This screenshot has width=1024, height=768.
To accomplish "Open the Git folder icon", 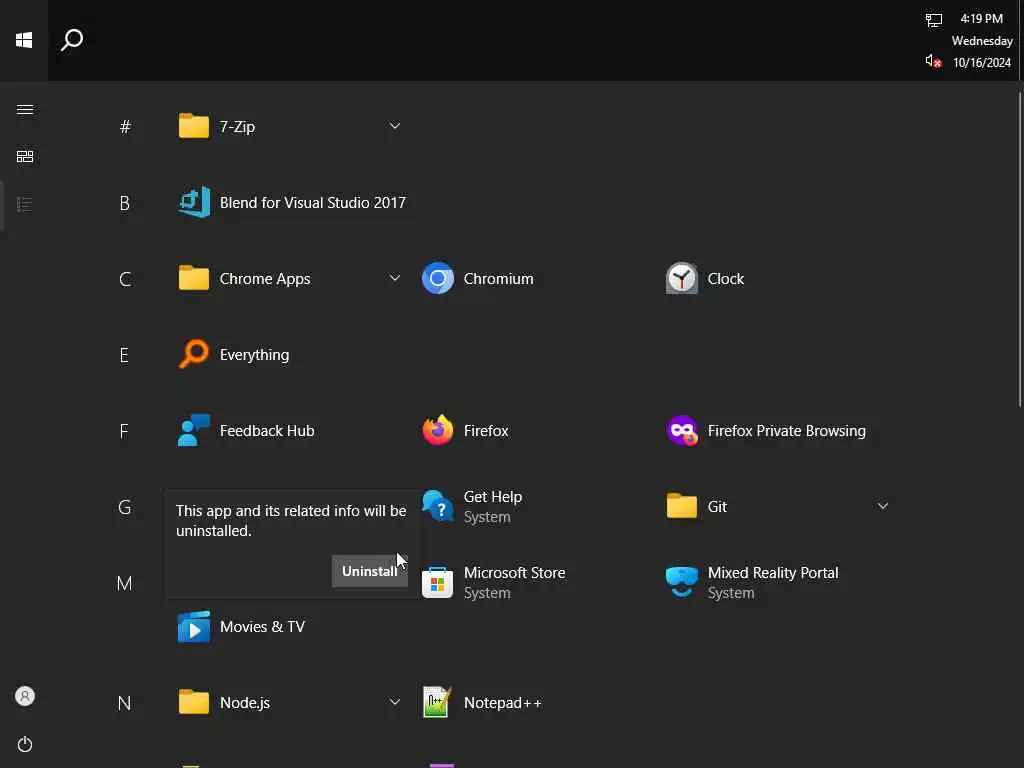I will [682, 506].
